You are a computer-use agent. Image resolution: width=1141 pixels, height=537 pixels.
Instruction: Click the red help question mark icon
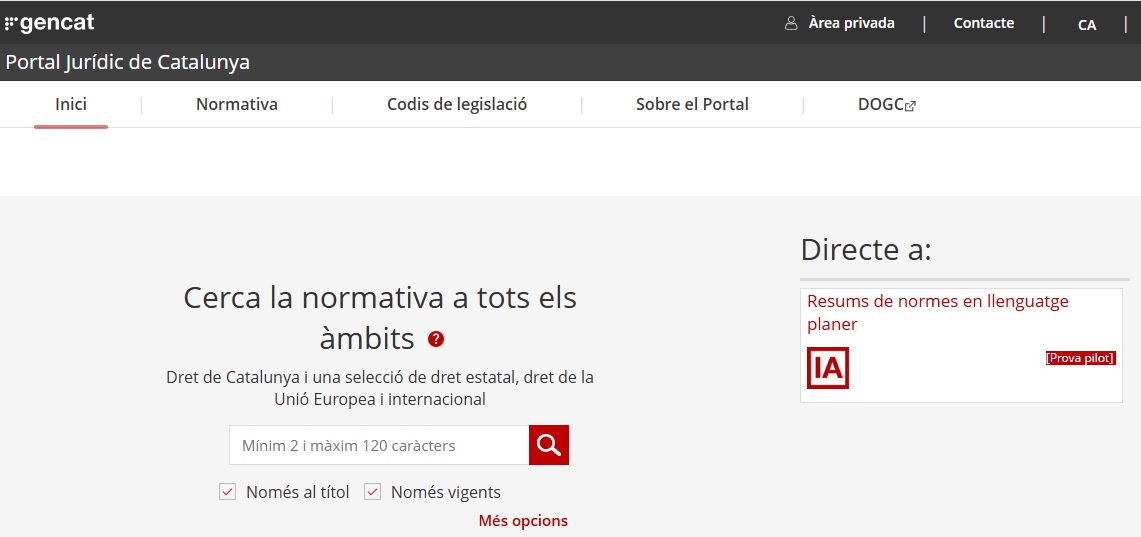pos(436,339)
